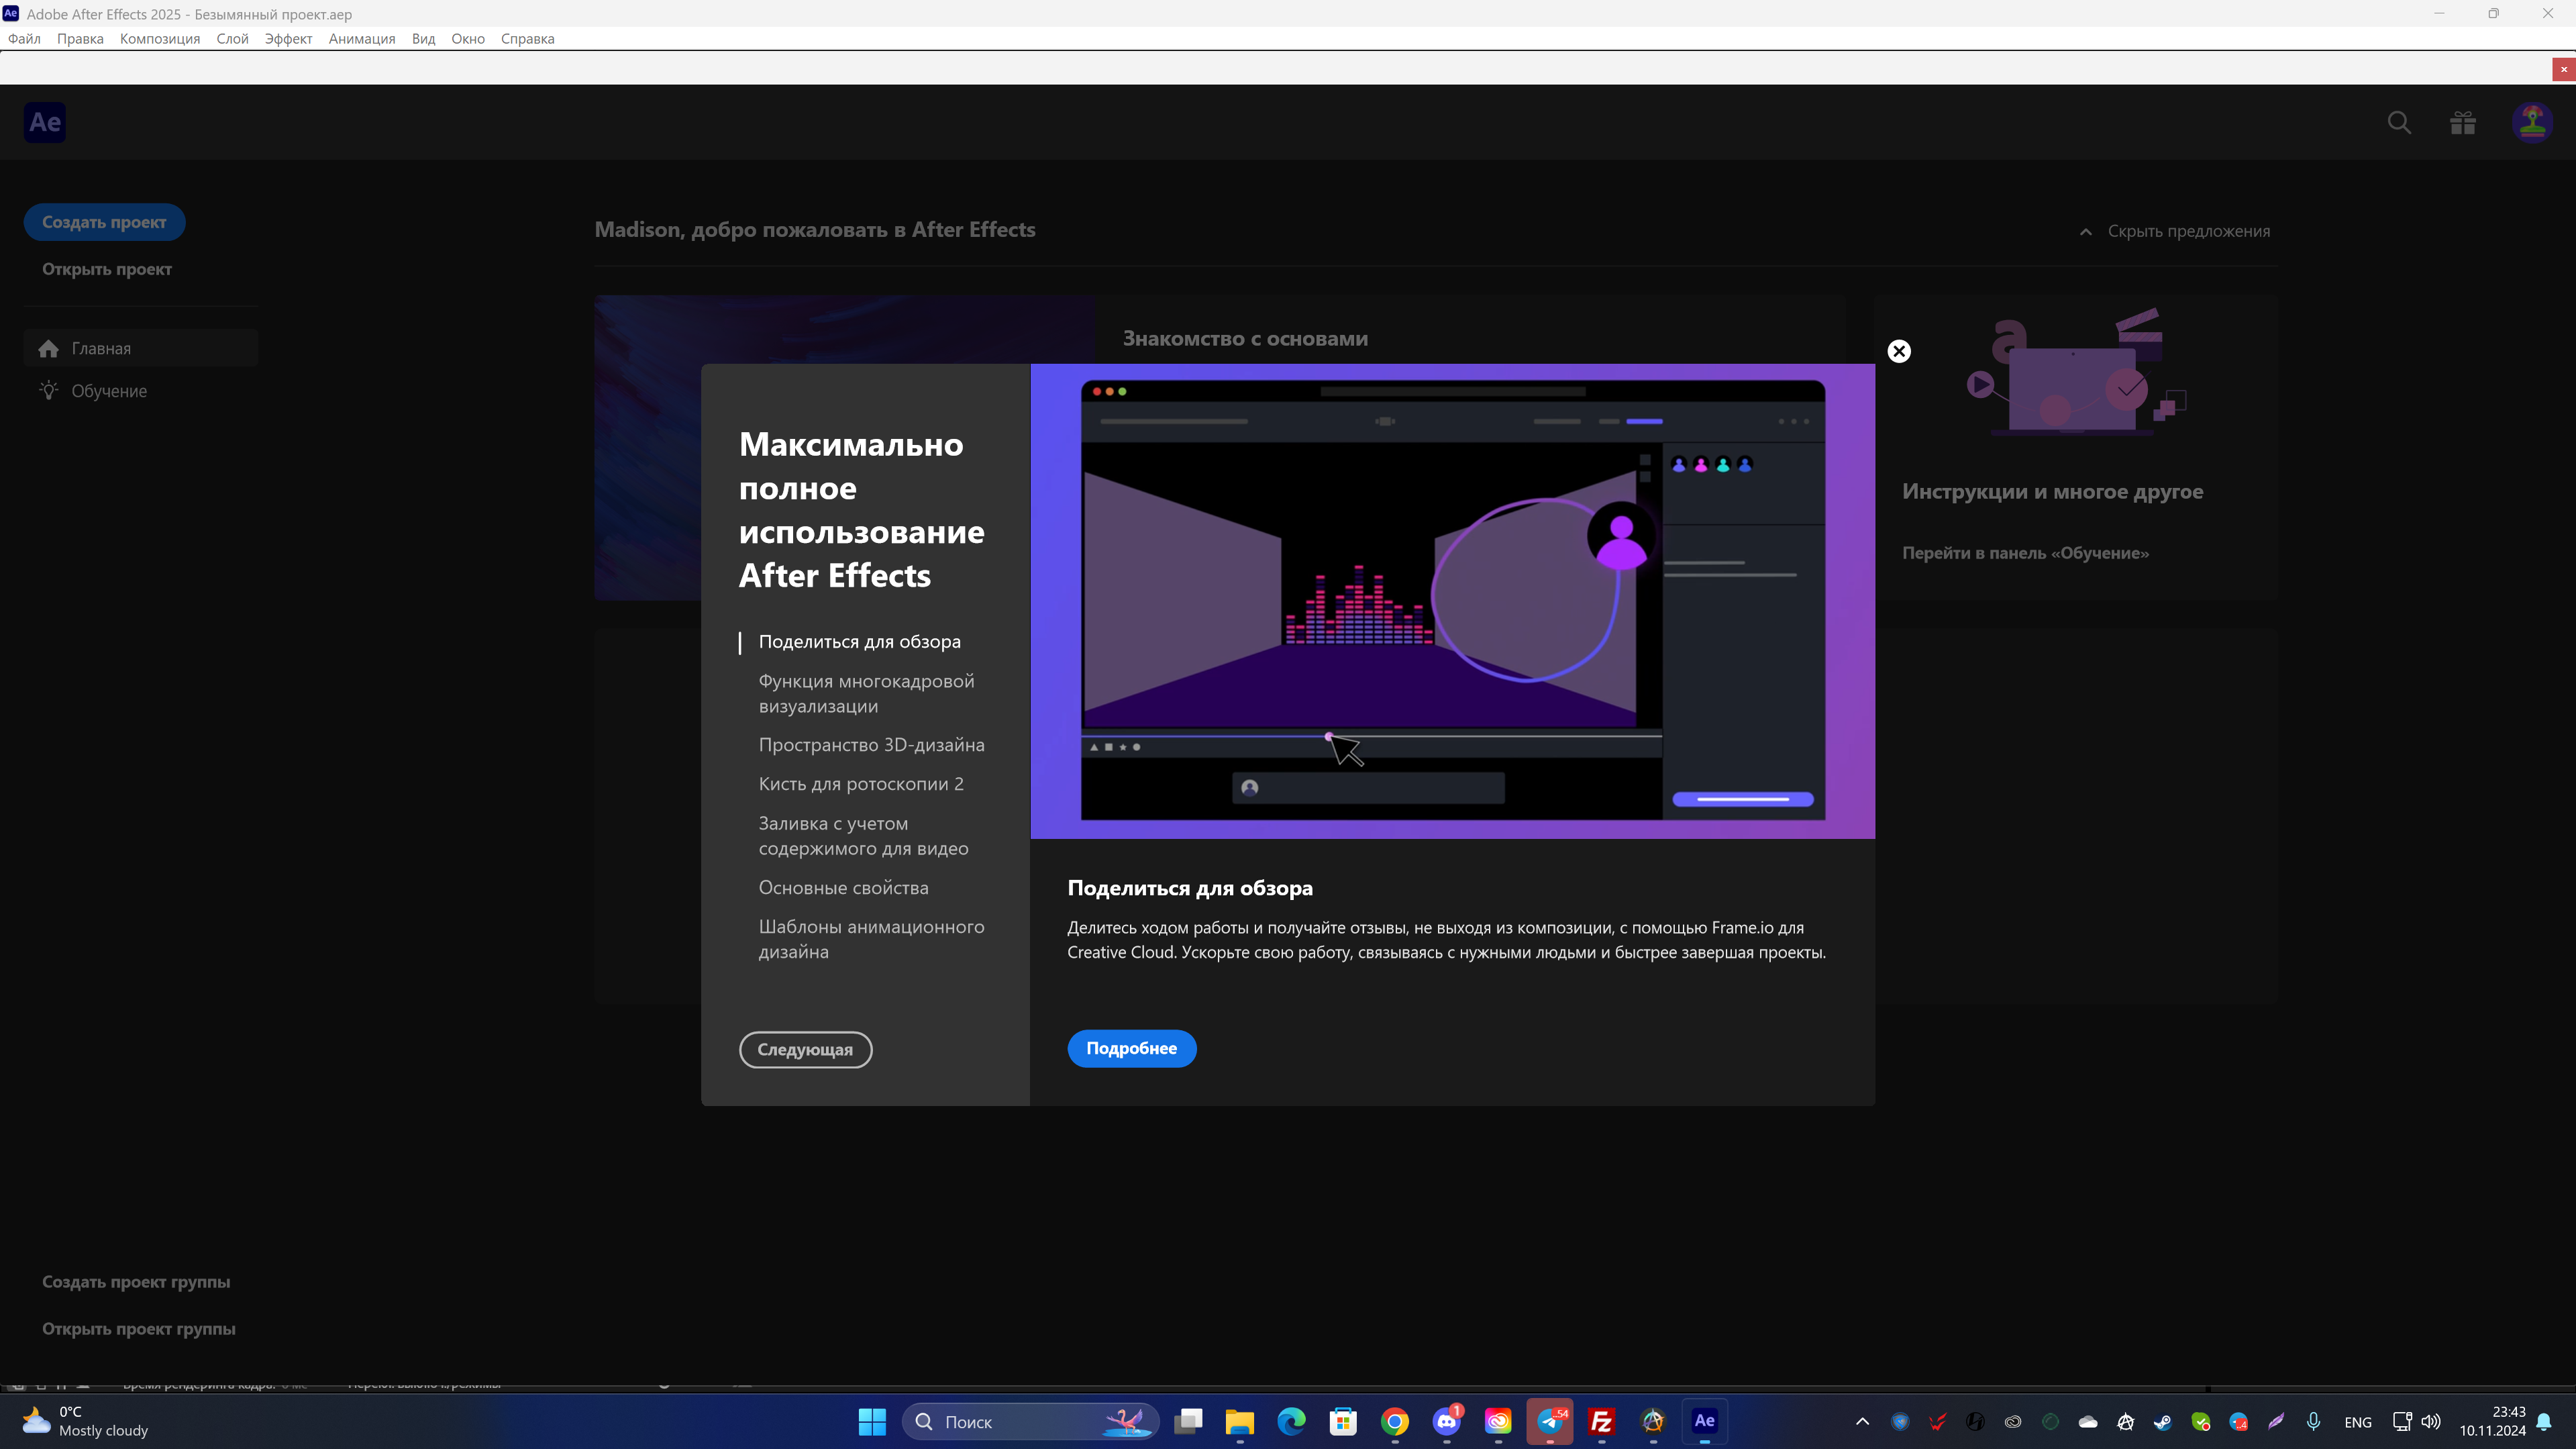Open the network display tray icon

(2402, 1421)
